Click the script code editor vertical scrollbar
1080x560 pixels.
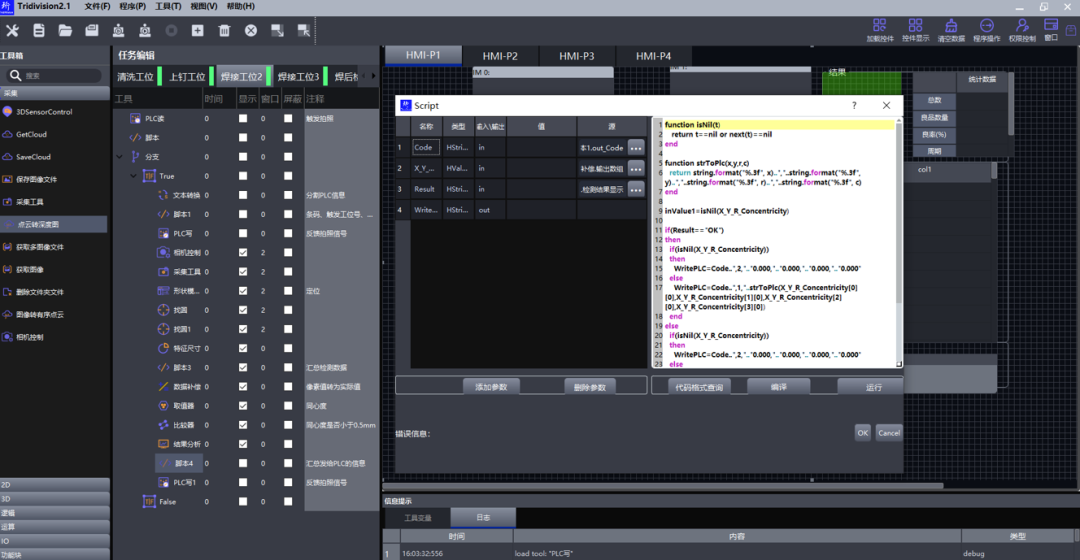pos(899,220)
